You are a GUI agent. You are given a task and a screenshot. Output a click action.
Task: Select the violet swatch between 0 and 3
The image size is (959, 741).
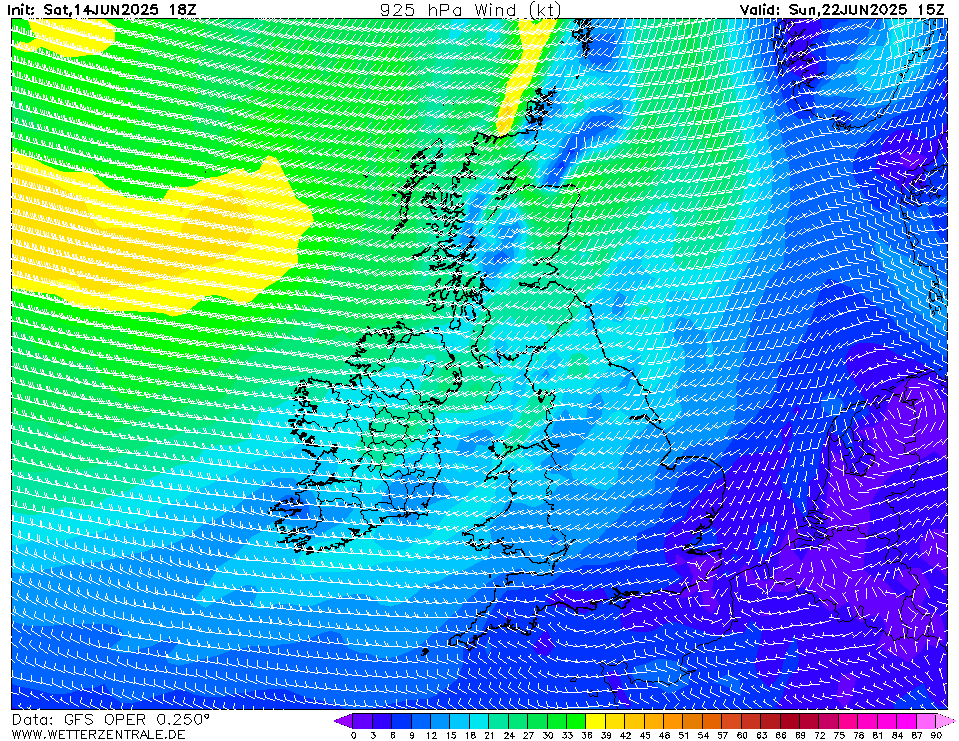point(363,721)
